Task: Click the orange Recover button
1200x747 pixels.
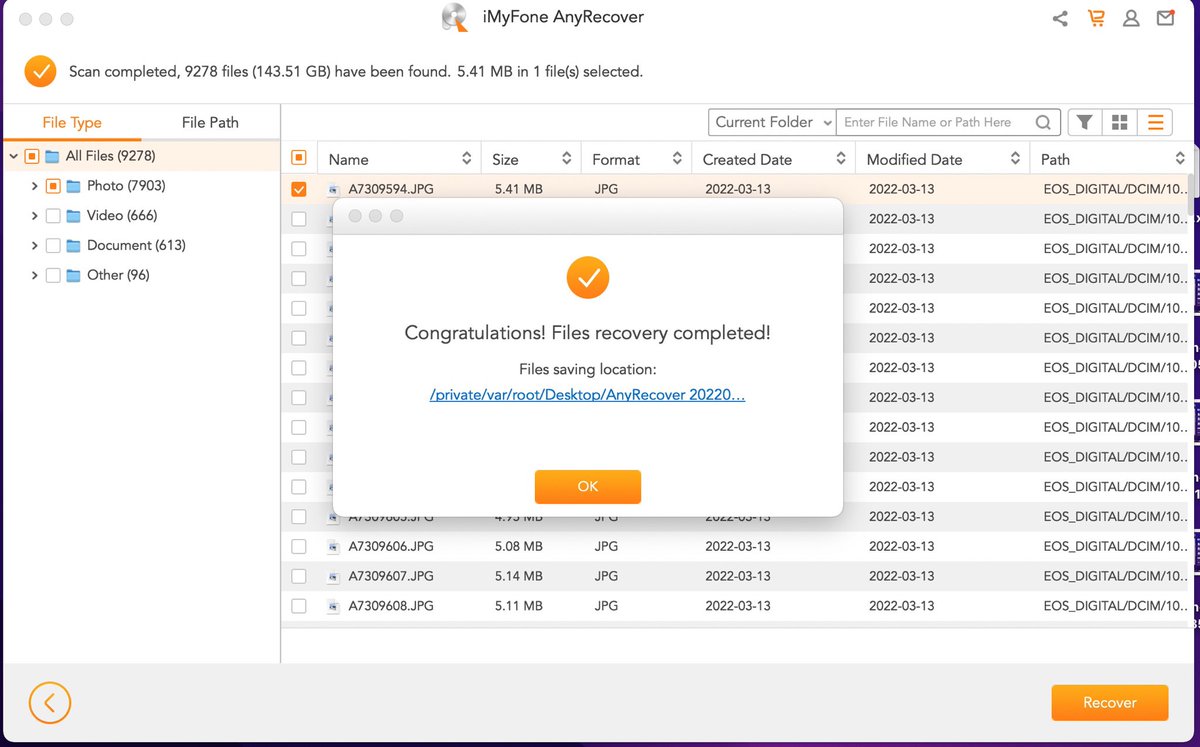Action: (1110, 703)
